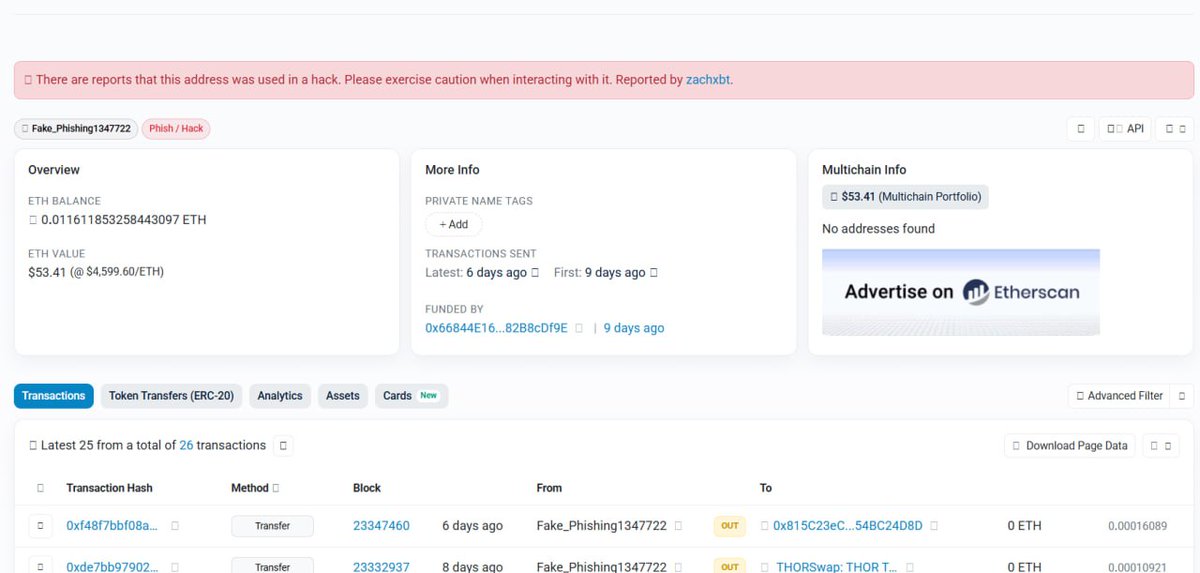Open the $53.41 Multichain Portfolio button
Viewport: 1200px width, 573px height.
[905, 197]
